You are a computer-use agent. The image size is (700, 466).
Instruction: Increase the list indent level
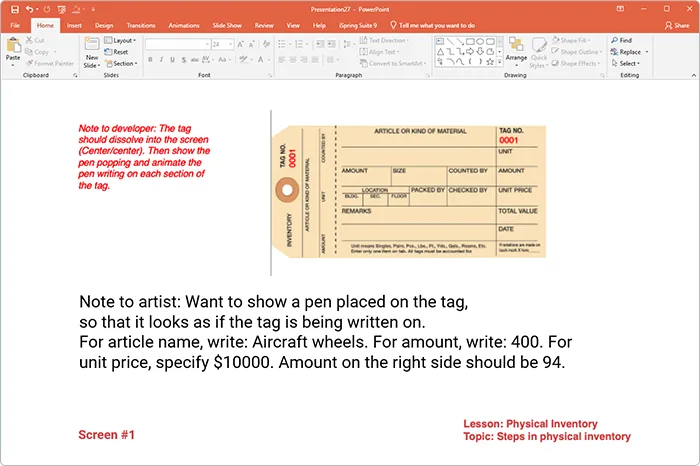pyautogui.click(x=331, y=44)
